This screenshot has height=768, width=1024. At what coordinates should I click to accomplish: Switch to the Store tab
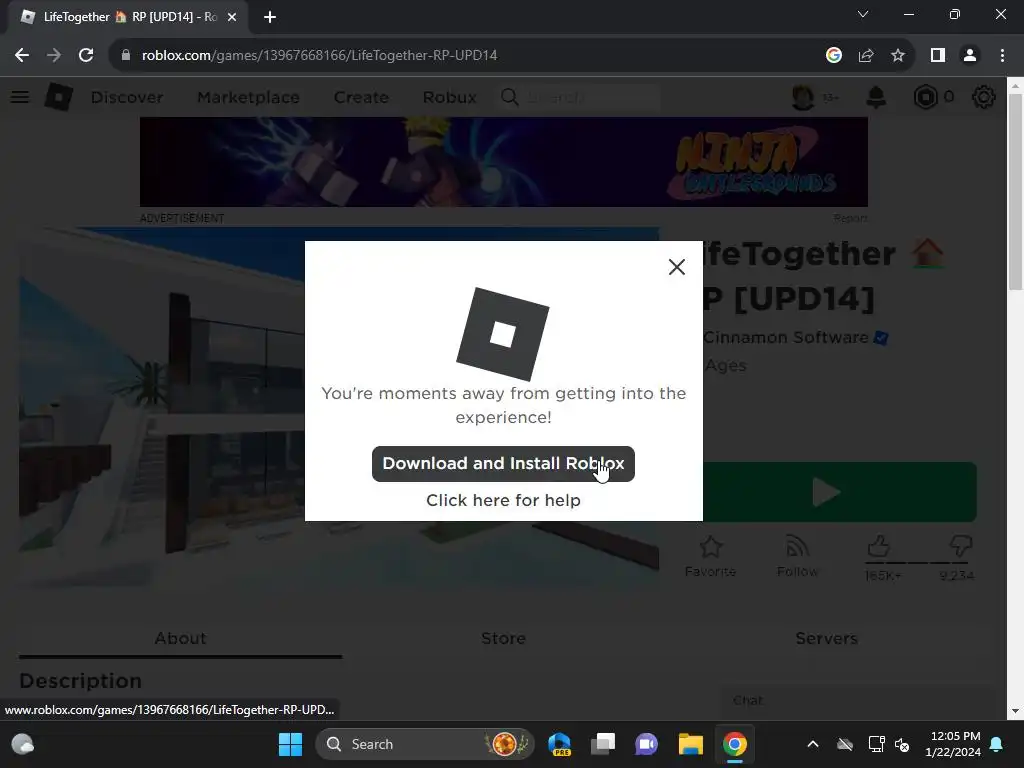503,638
